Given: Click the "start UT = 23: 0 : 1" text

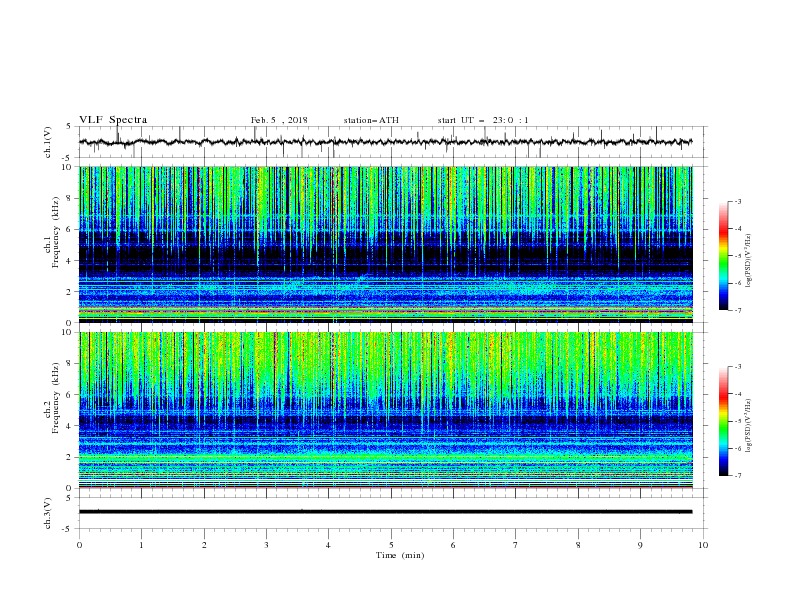Looking at the screenshot, I should [x=483, y=120].
